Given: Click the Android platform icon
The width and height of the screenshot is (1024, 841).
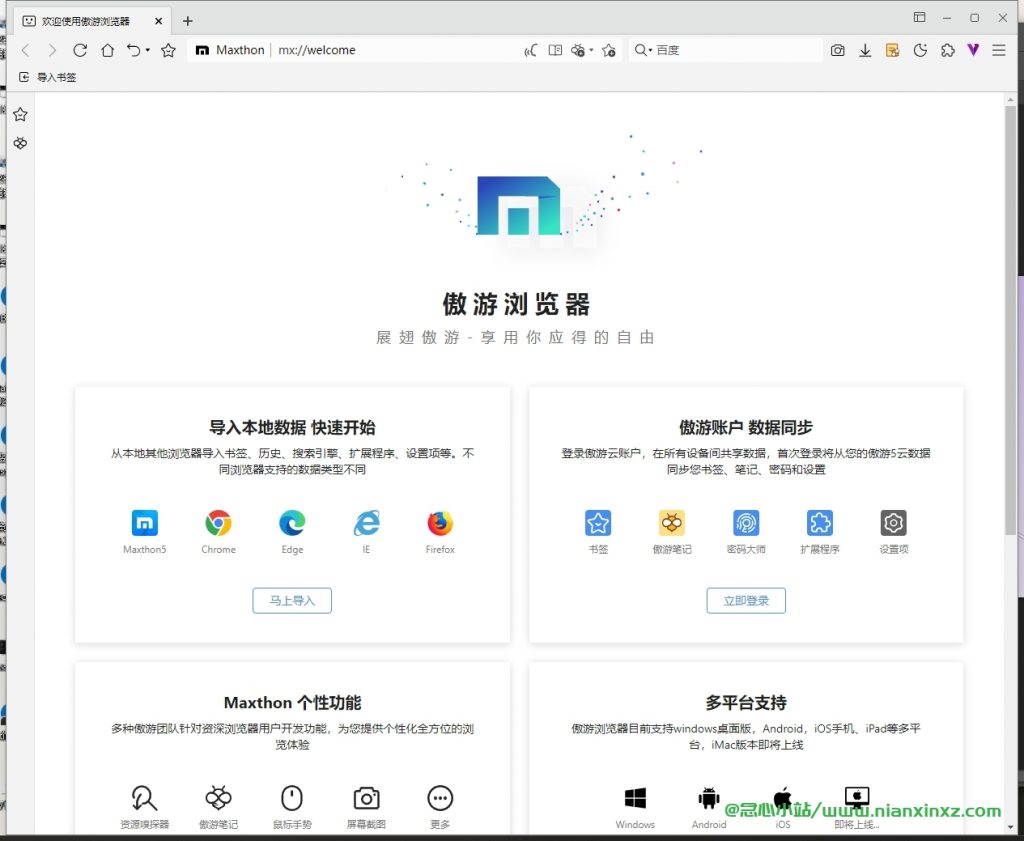Looking at the screenshot, I should point(709,798).
